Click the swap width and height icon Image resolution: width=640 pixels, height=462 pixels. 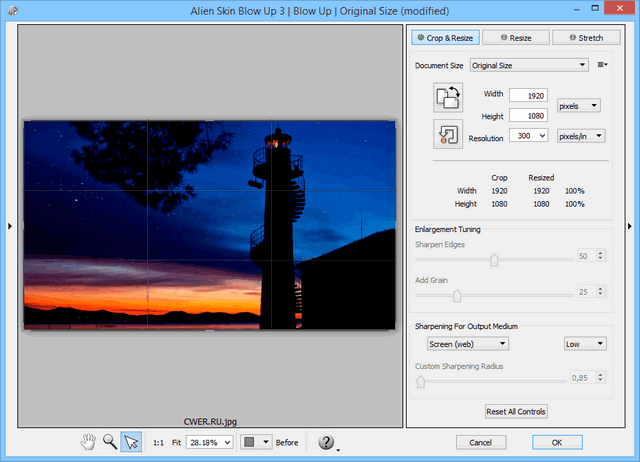point(447,97)
